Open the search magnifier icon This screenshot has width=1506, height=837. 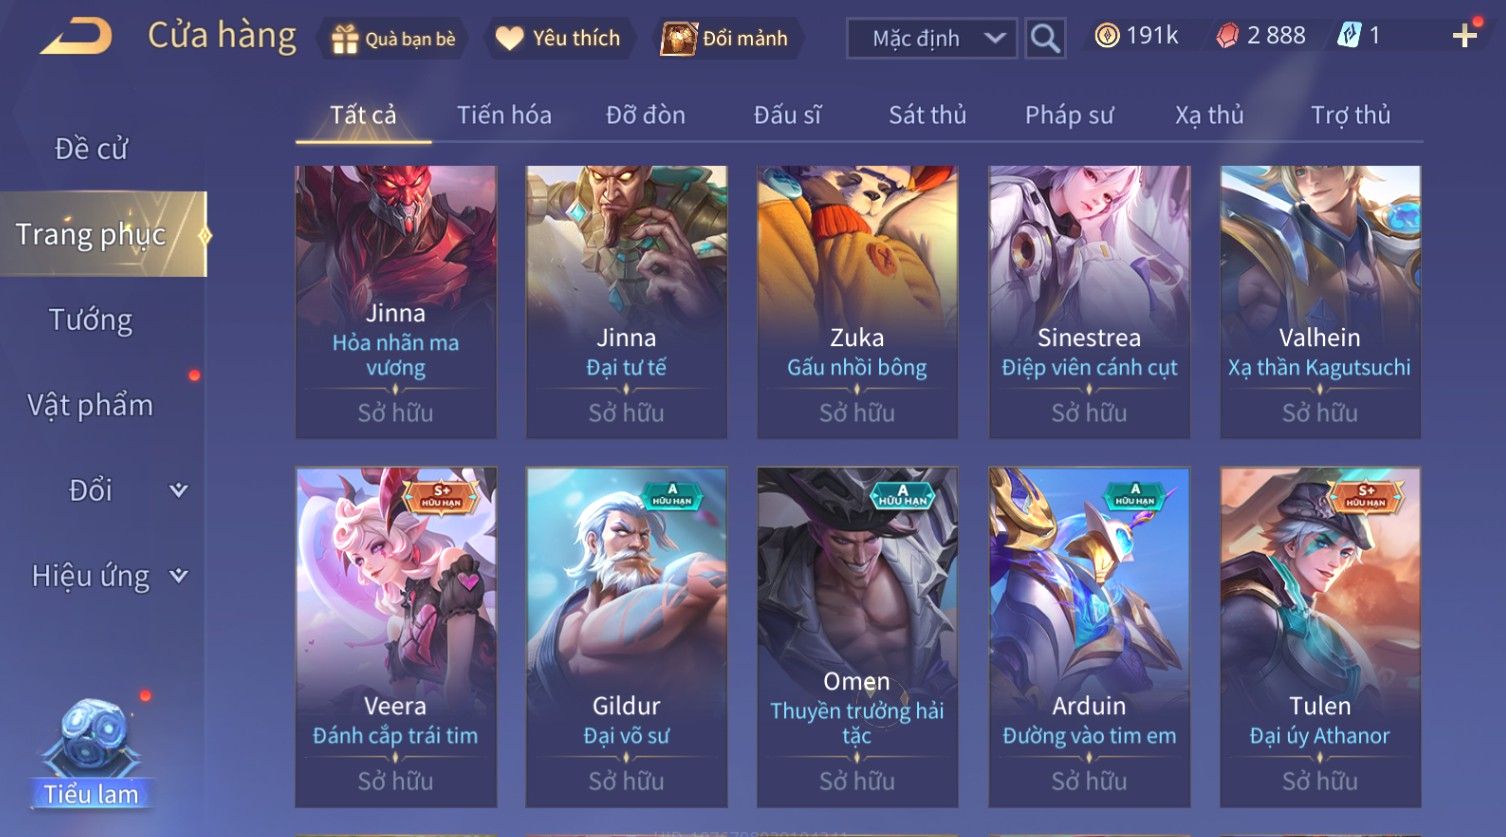(x=1045, y=39)
